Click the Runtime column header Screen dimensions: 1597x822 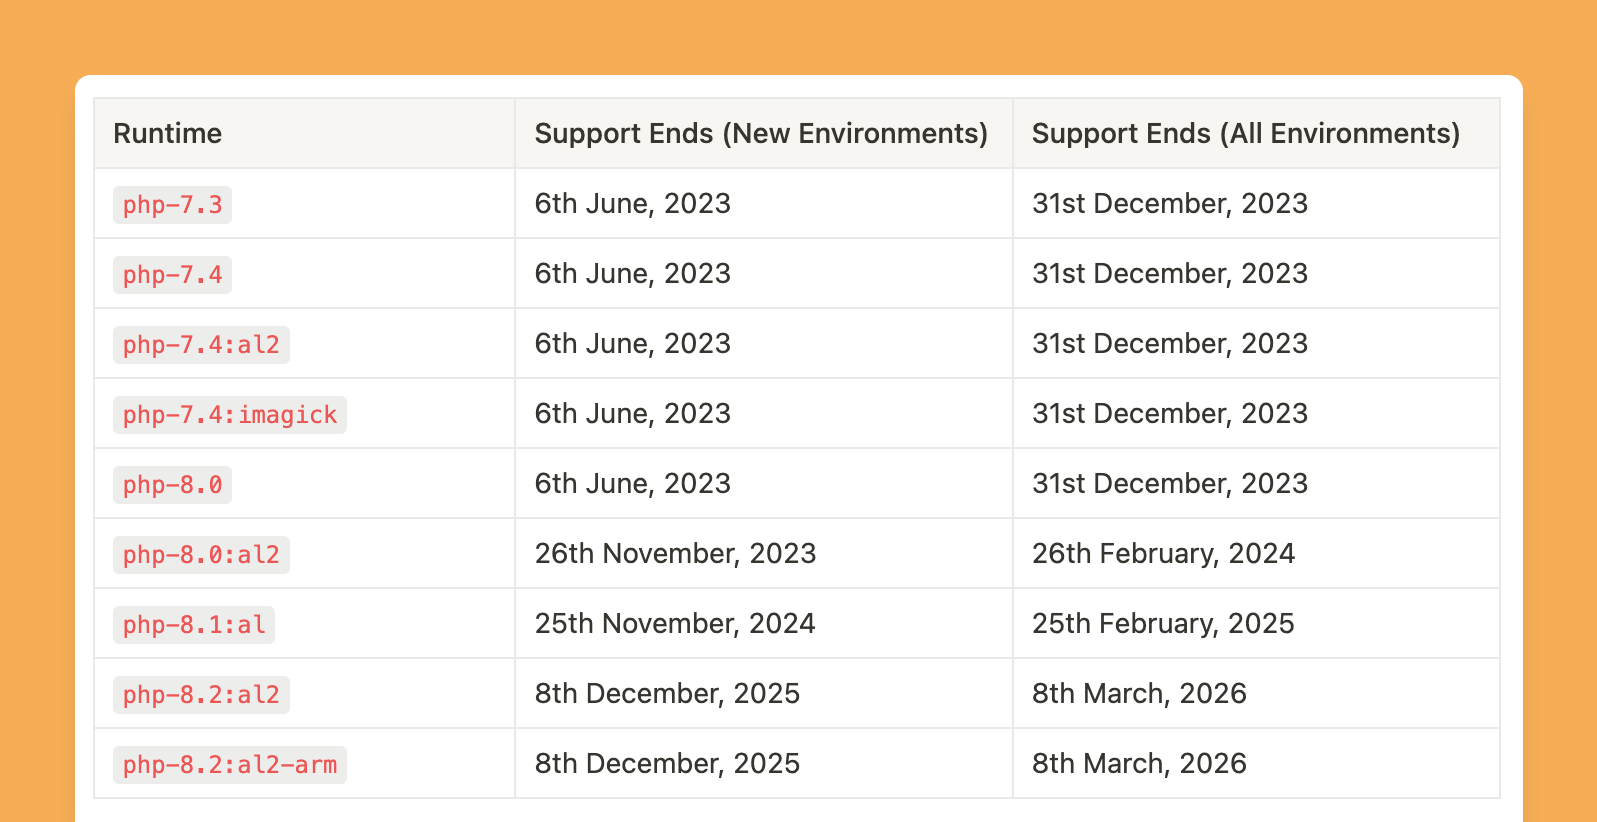pyautogui.click(x=167, y=134)
